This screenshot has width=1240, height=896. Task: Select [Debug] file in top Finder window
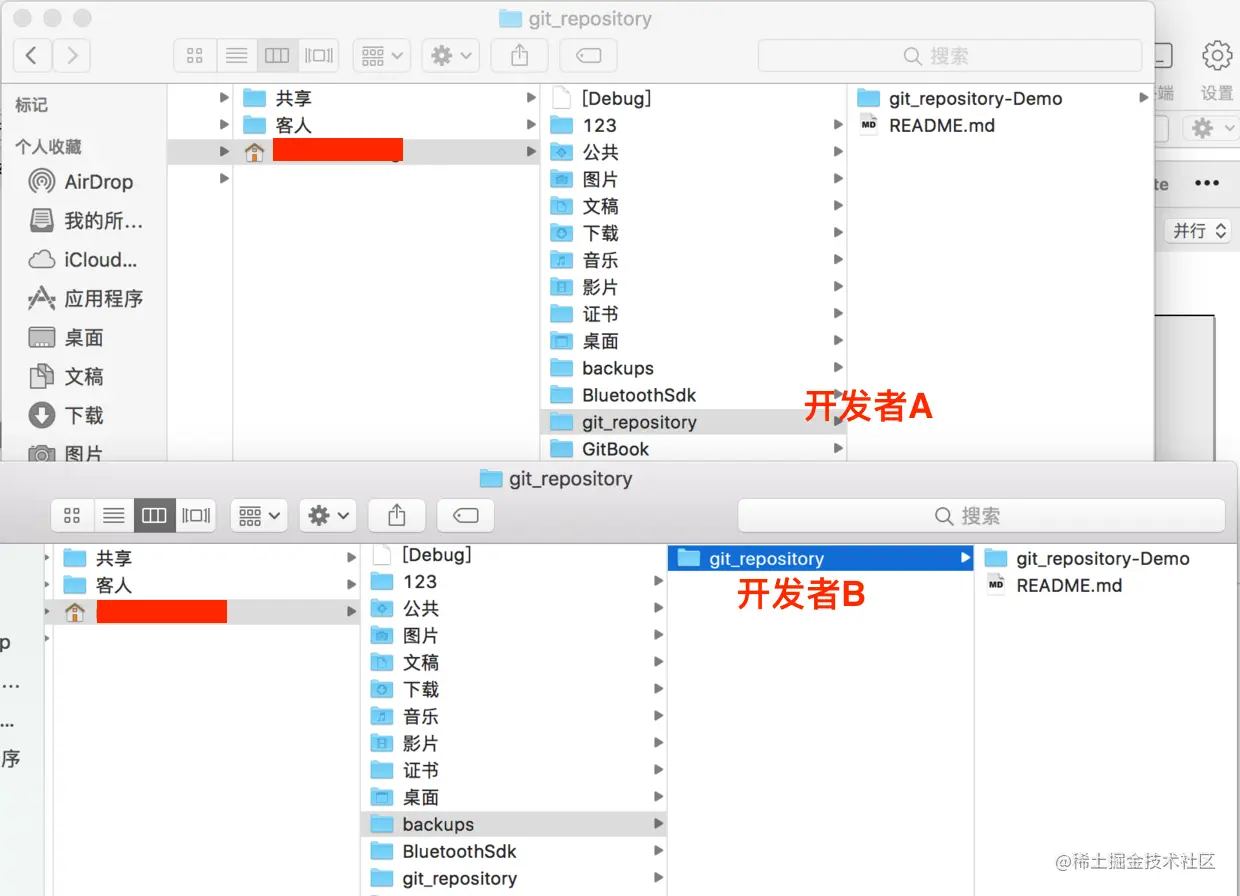point(694,98)
